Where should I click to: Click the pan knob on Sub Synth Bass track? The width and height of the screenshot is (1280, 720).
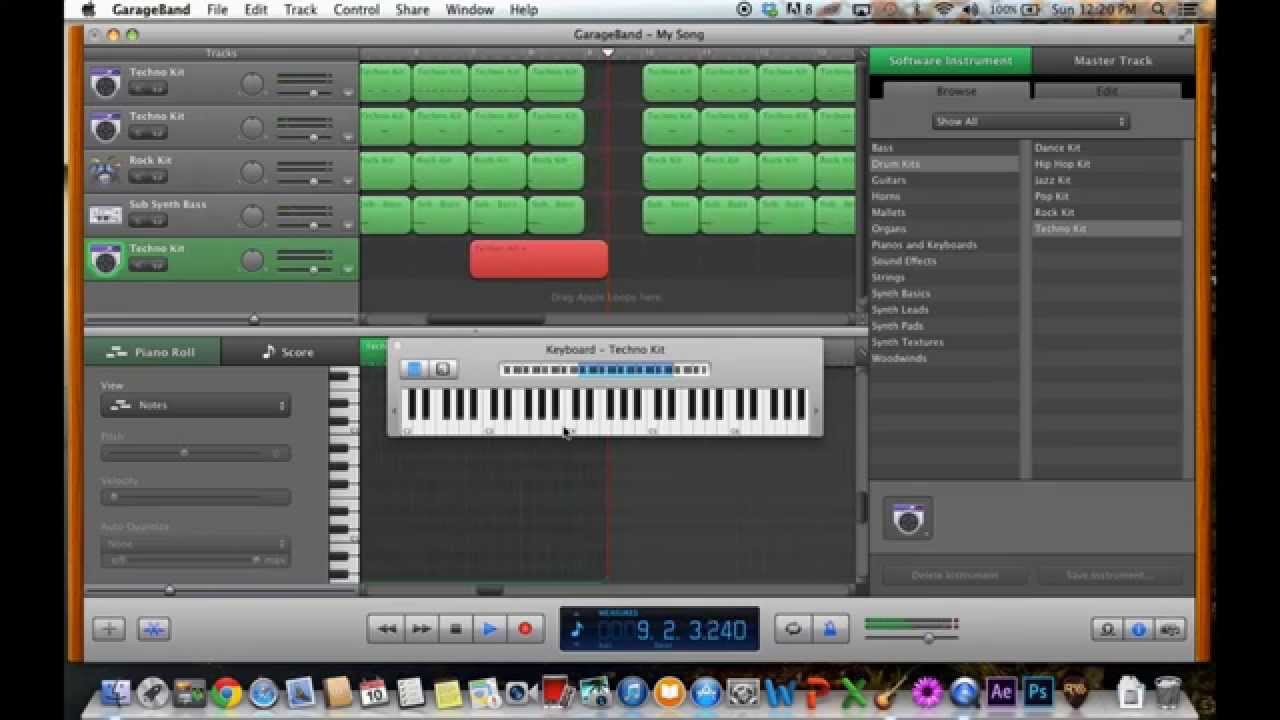click(x=253, y=216)
